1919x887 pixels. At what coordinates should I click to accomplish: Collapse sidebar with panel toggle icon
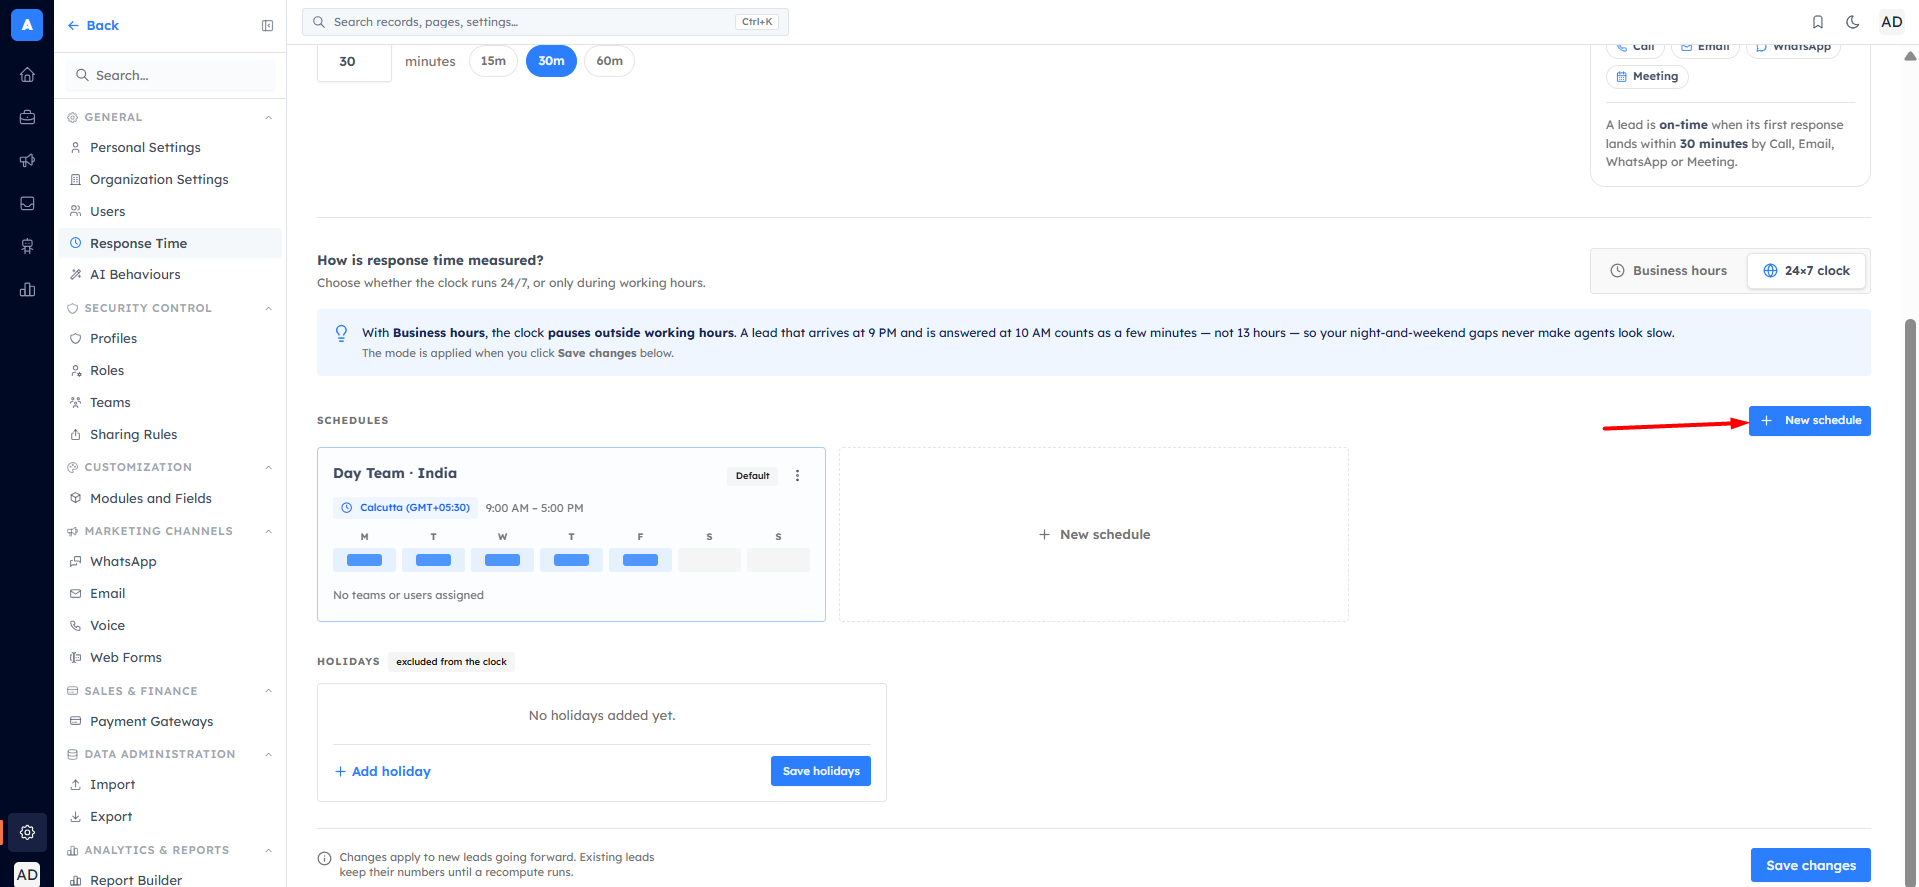tap(267, 26)
